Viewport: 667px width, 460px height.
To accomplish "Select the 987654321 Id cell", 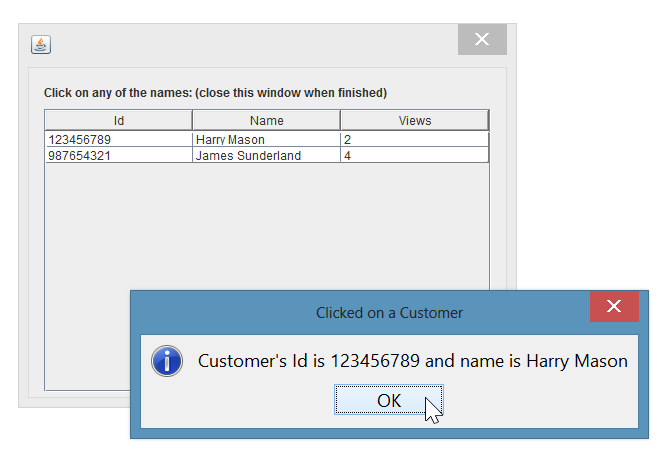I will point(119,156).
